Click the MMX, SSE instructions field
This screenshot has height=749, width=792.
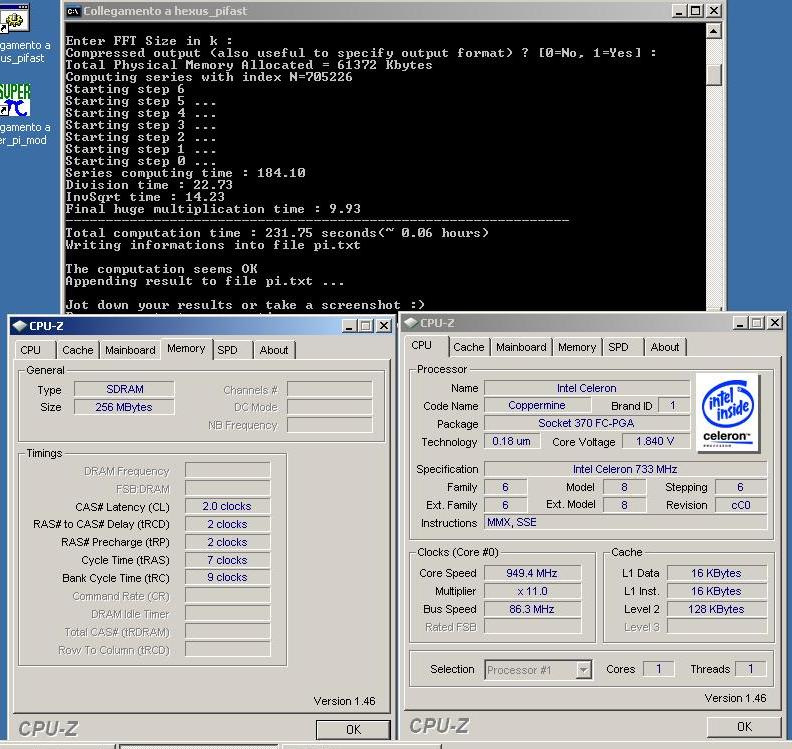[x=625, y=522]
